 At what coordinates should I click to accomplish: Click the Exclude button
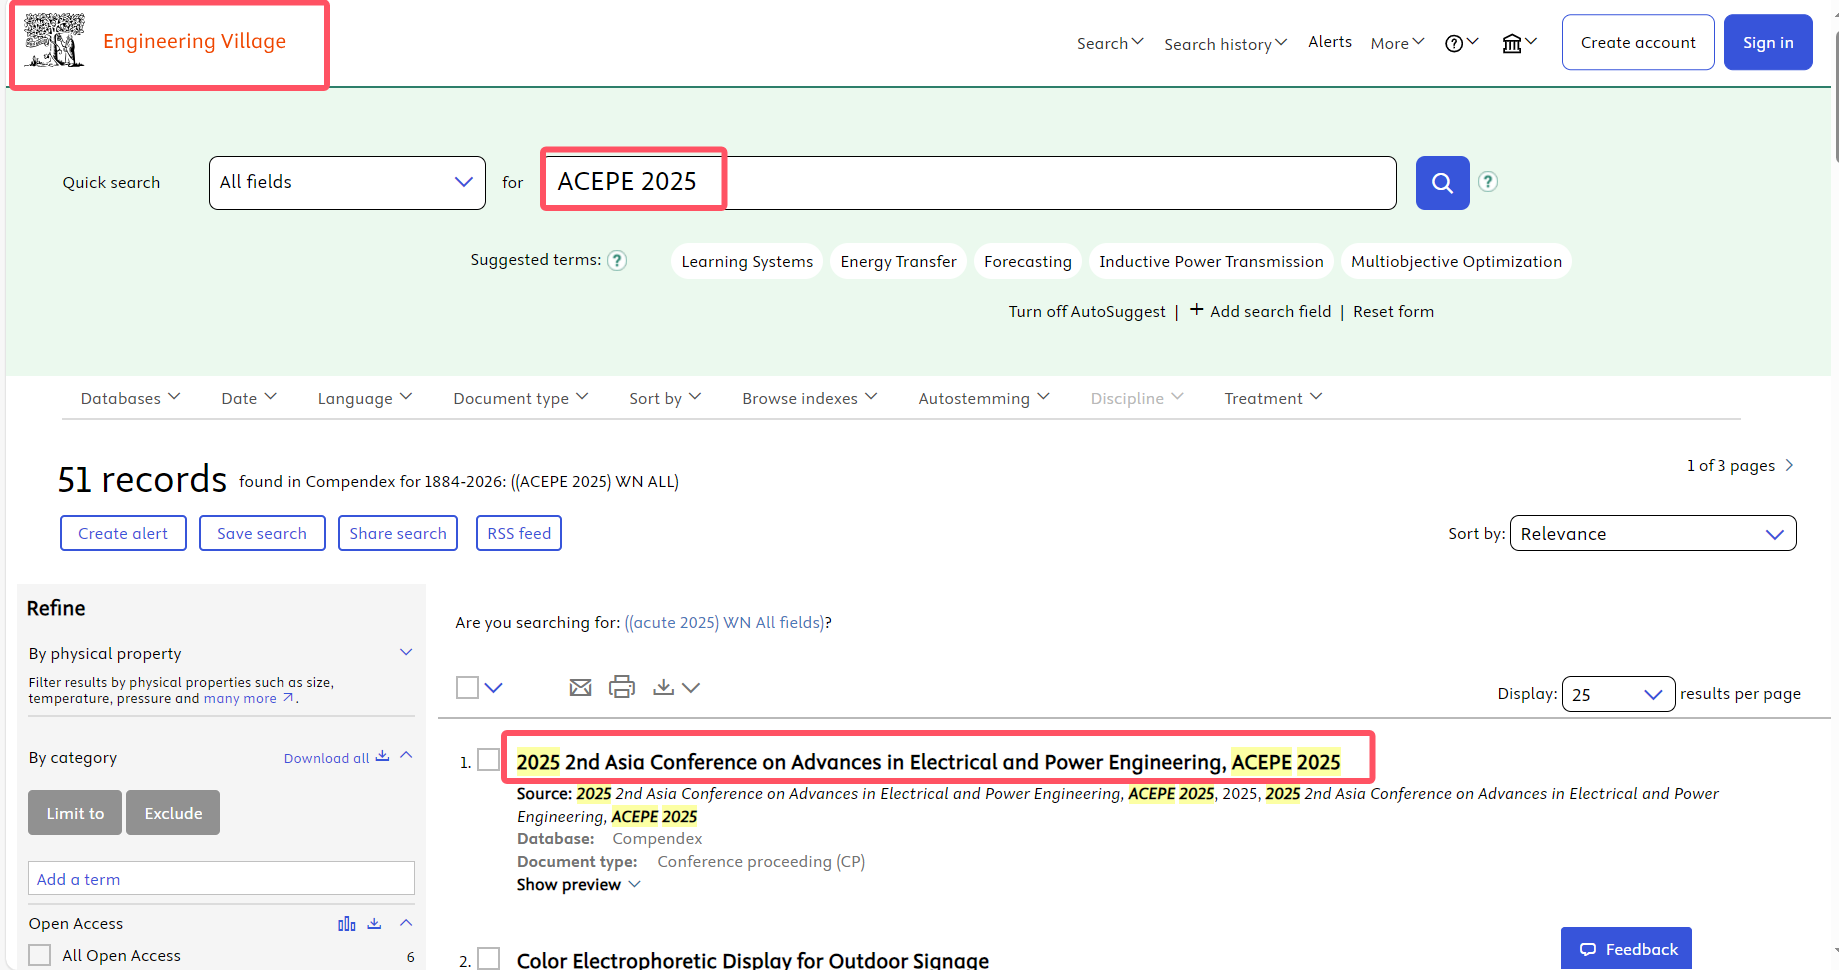(173, 813)
